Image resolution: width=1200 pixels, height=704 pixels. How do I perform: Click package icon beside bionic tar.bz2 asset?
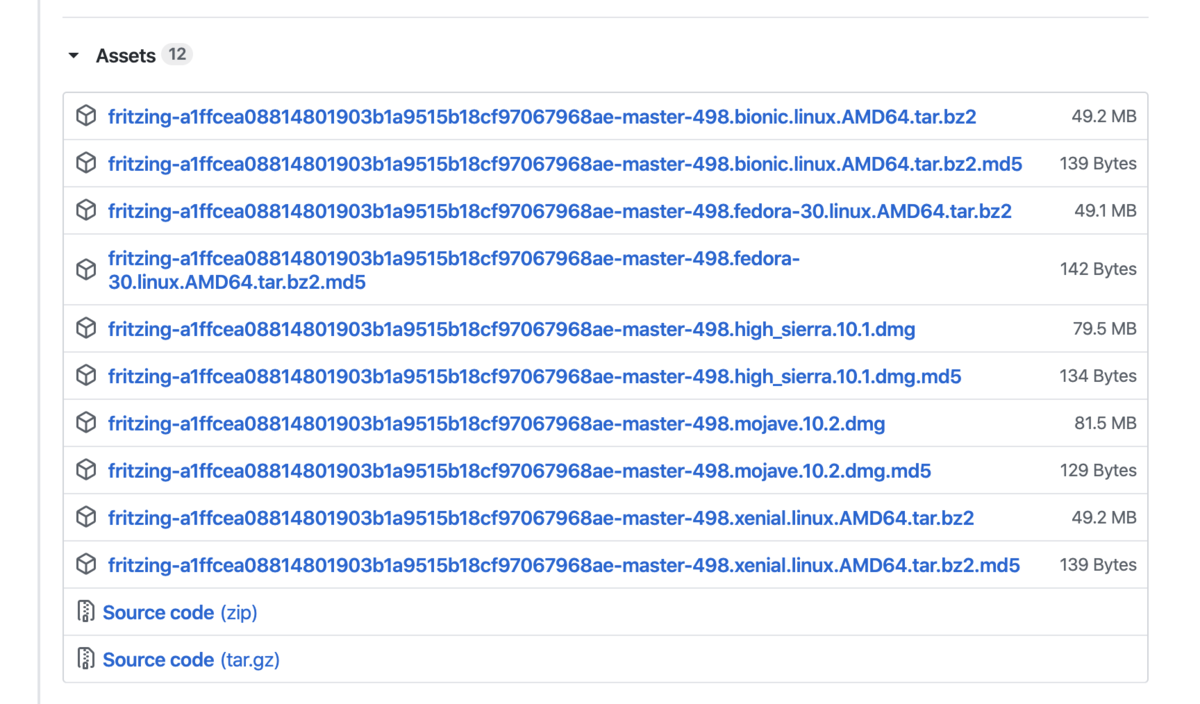coord(86,116)
